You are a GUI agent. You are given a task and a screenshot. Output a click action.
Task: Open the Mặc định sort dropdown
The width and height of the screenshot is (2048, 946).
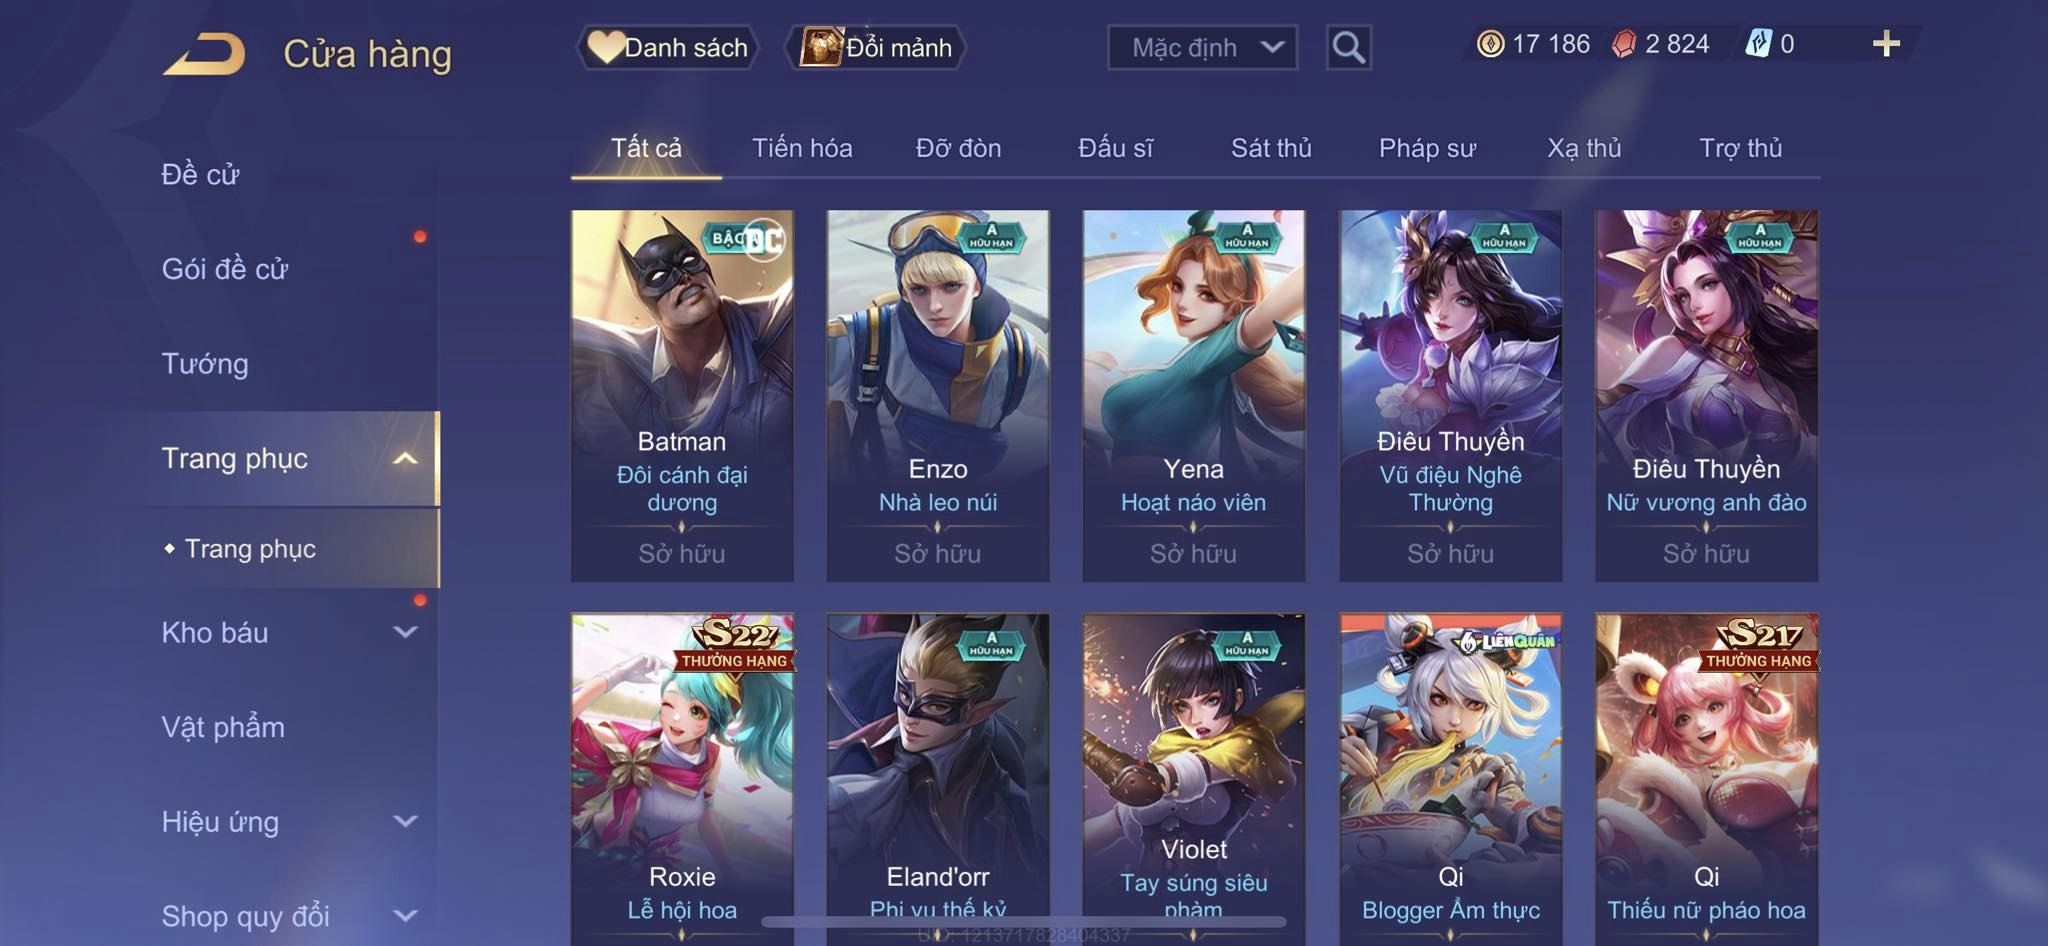coord(1202,47)
